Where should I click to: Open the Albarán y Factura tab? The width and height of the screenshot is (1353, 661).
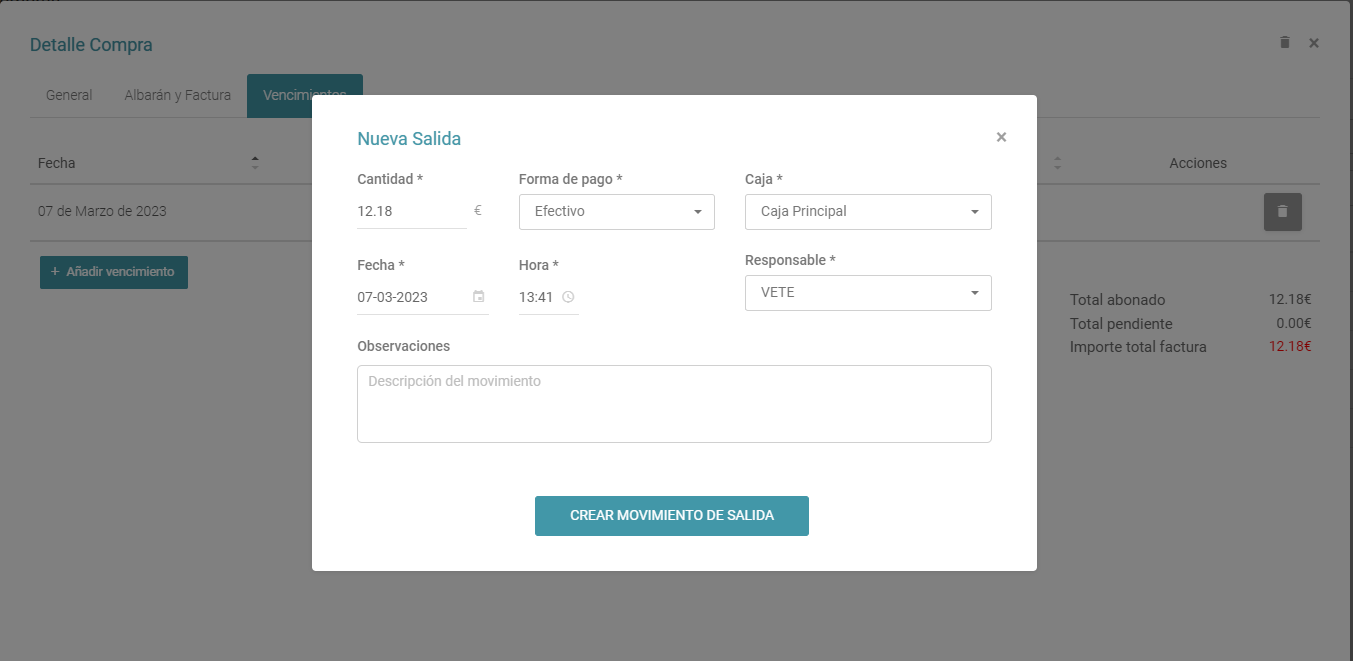(177, 96)
